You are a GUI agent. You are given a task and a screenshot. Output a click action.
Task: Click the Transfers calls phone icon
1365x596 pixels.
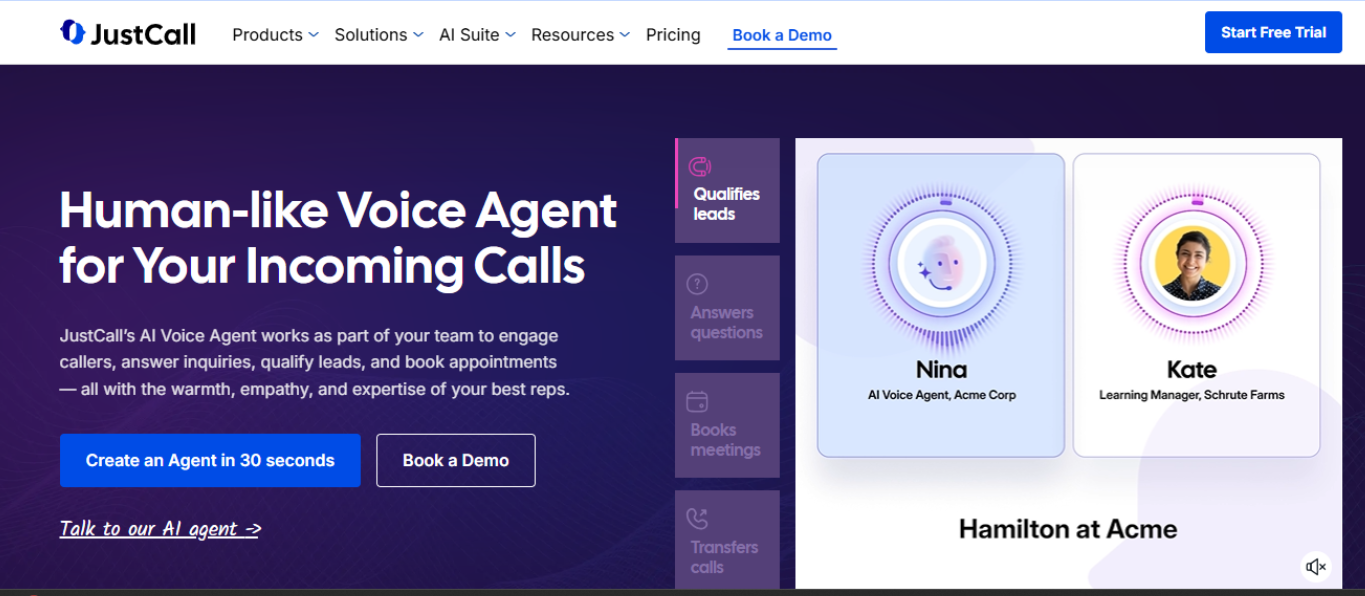tap(697, 519)
